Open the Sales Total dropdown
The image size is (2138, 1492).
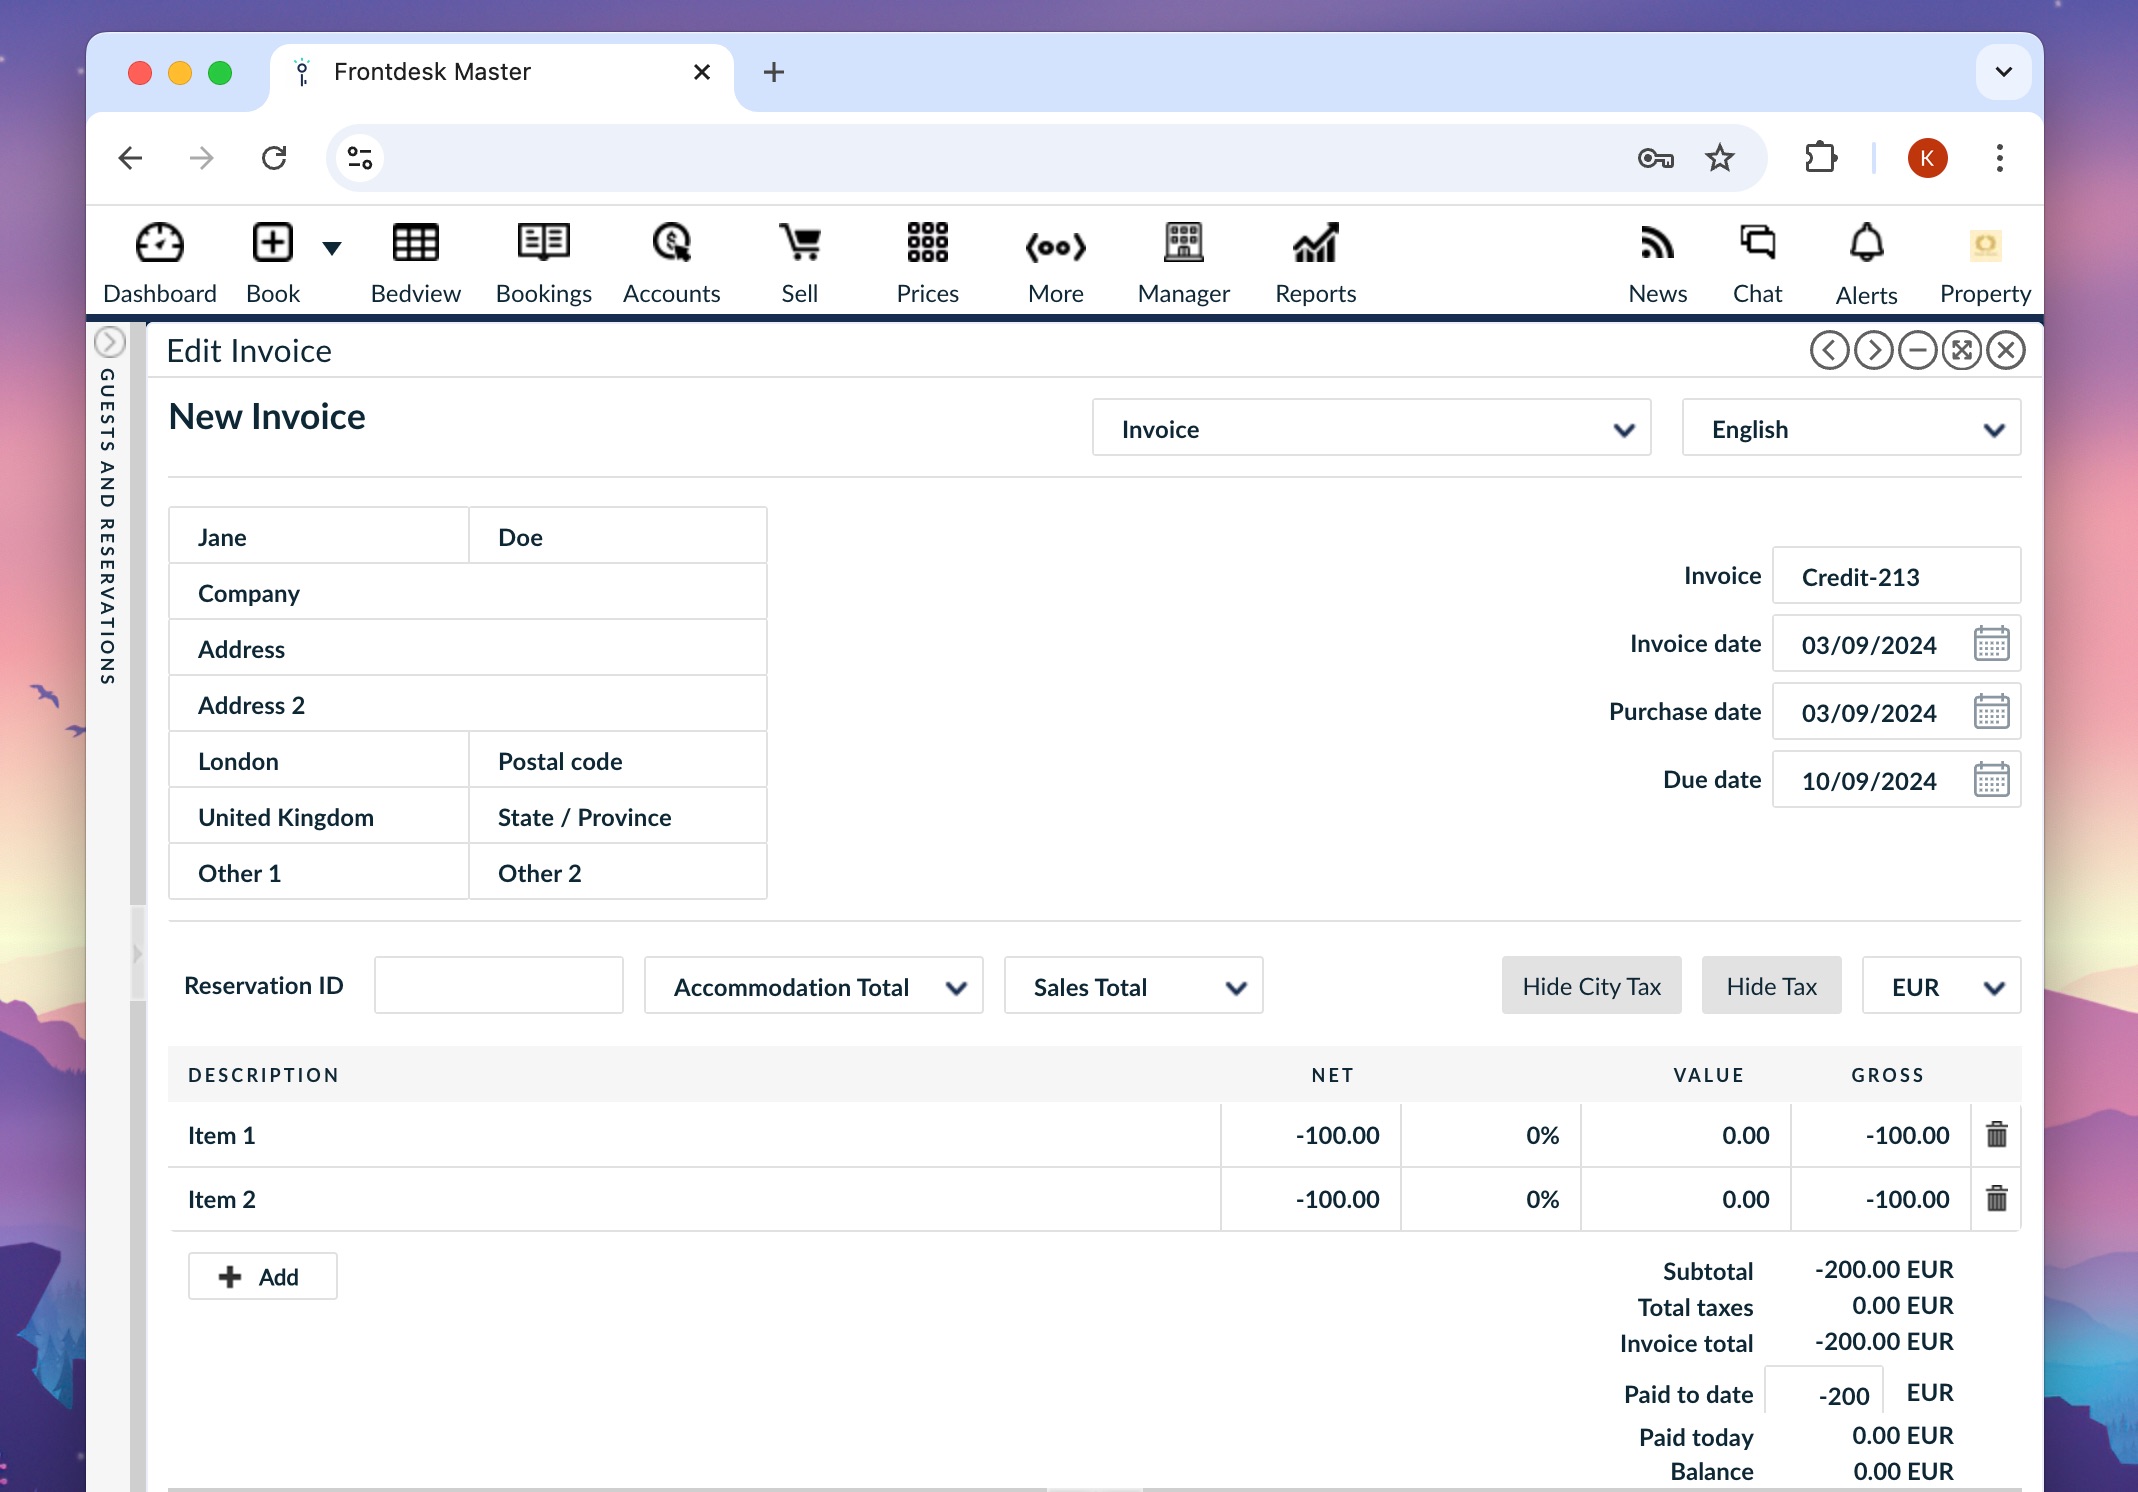pos(1133,986)
